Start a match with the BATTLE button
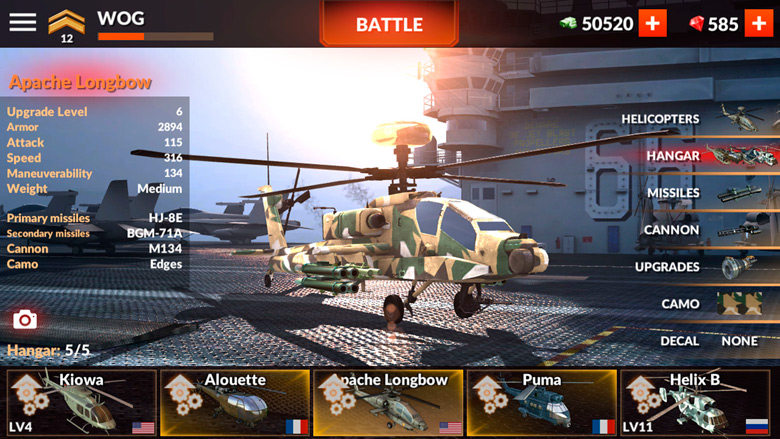This screenshot has width=780, height=439. click(x=389, y=23)
